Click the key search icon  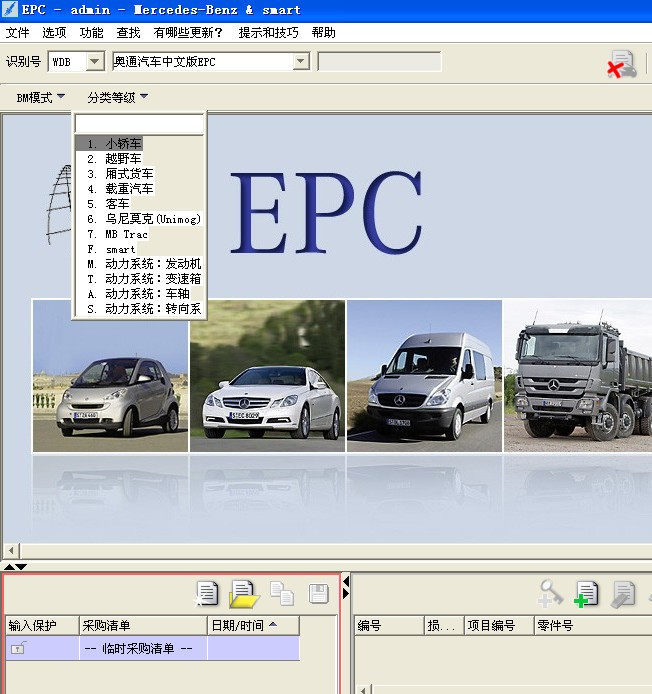tap(550, 594)
